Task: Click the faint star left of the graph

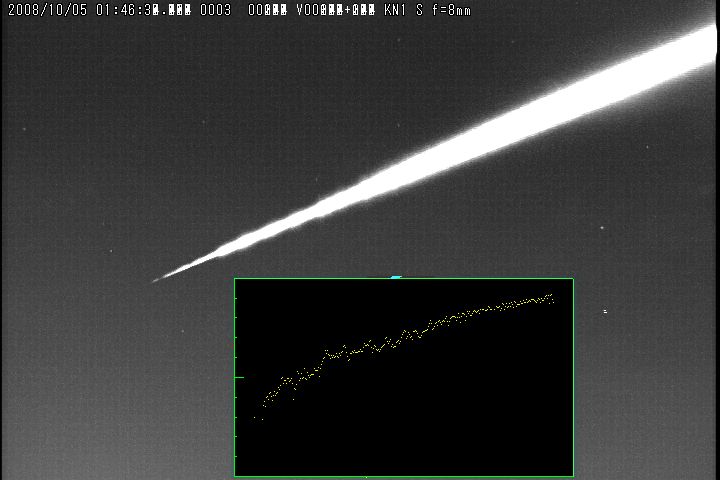Action: 182,334
